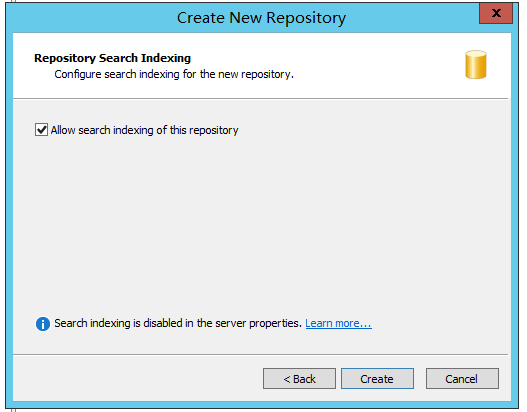The image size is (527, 412).
Task: Click the blue left border of the dialog
Action: pos(9,215)
